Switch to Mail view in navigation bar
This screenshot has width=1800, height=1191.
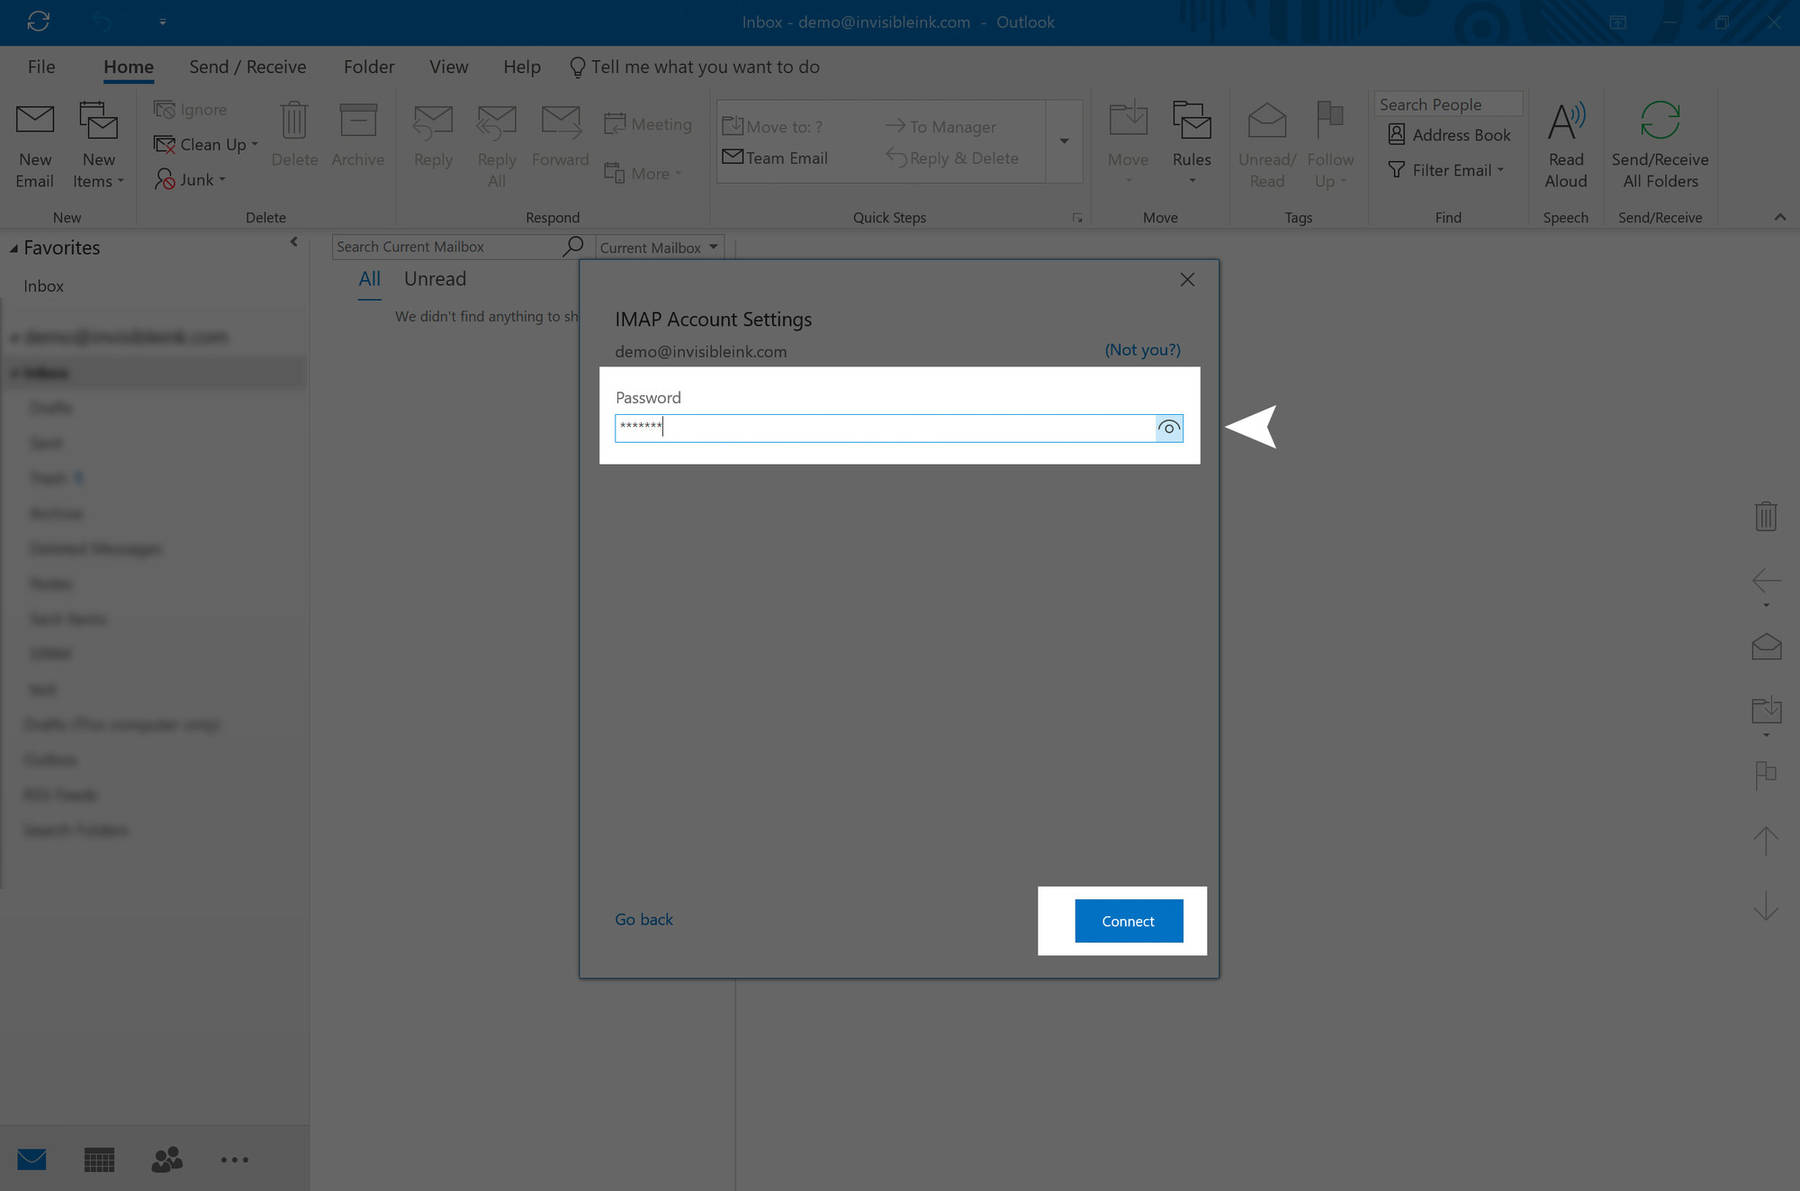[x=32, y=1160]
